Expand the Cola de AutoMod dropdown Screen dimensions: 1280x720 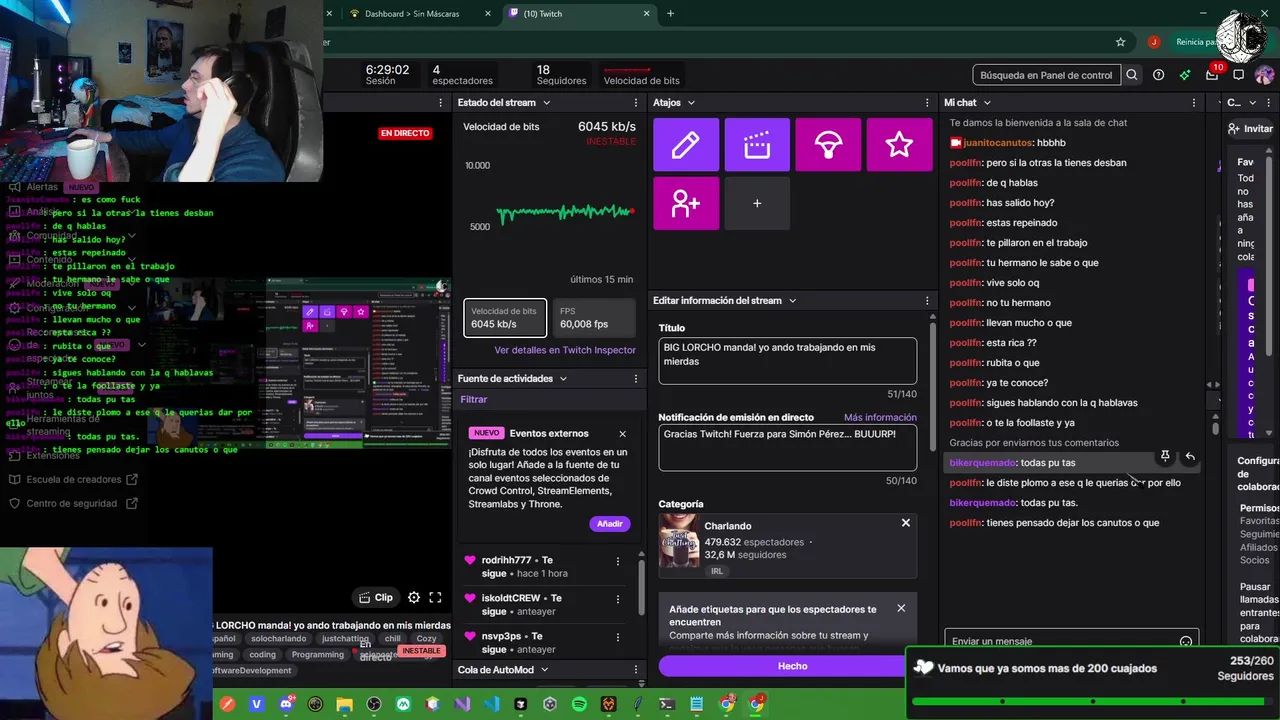(x=545, y=670)
